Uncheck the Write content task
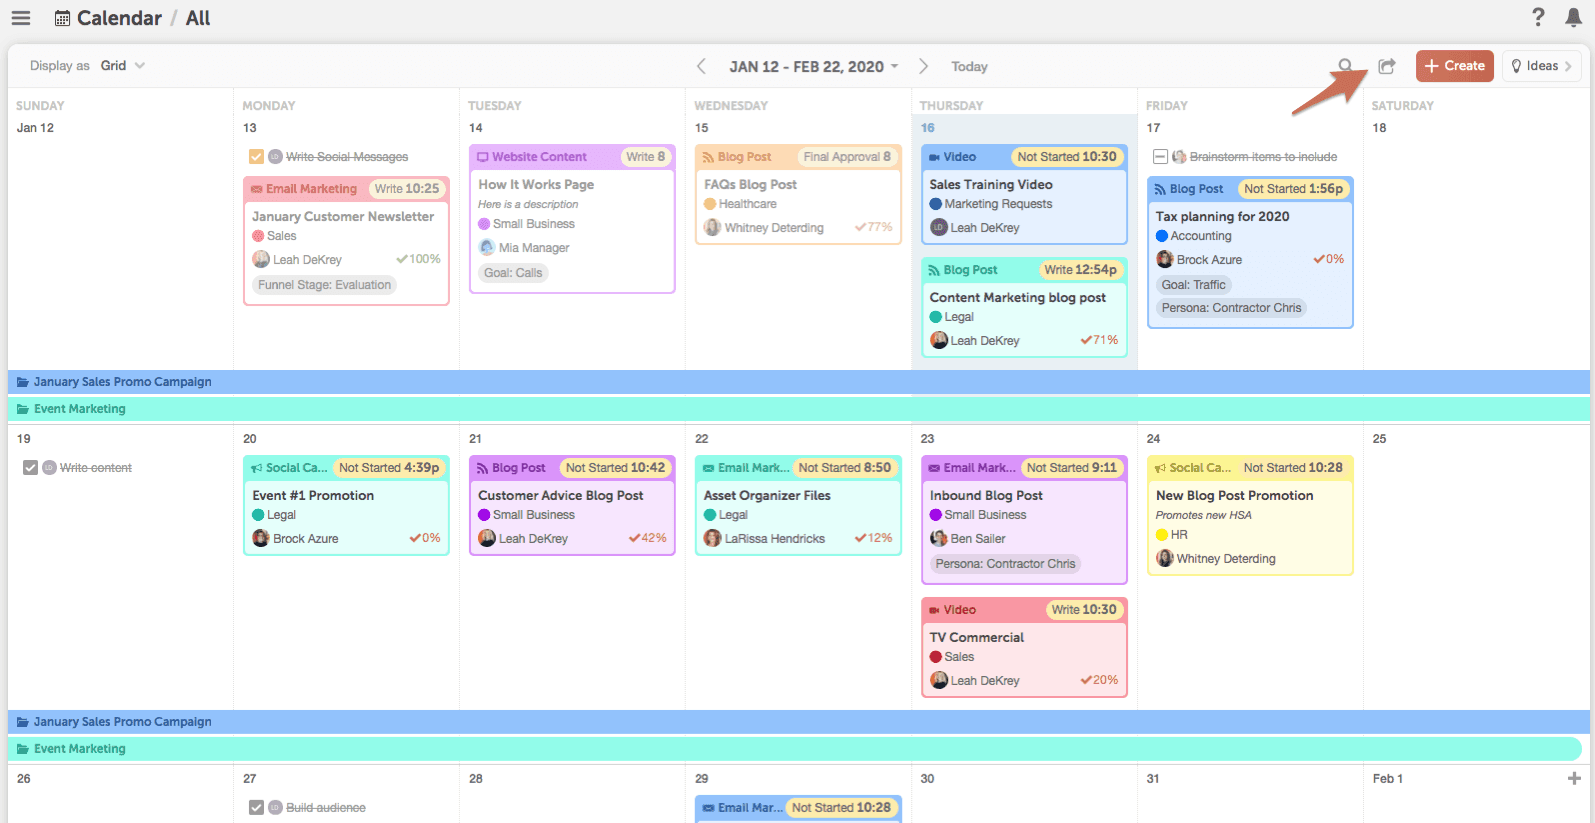This screenshot has height=823, width=1595. click(30, 468)
